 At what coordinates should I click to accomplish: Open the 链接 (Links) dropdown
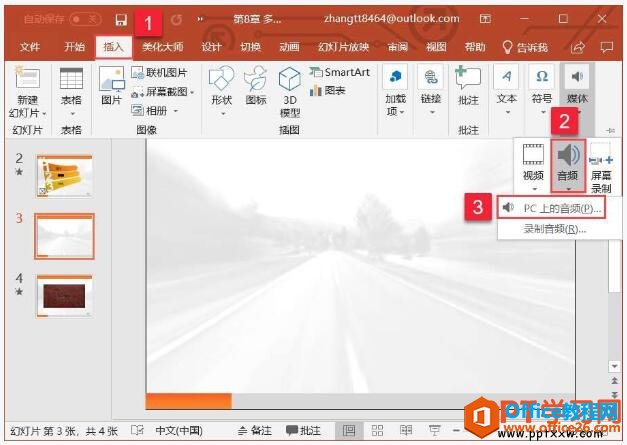coord(430,91)
